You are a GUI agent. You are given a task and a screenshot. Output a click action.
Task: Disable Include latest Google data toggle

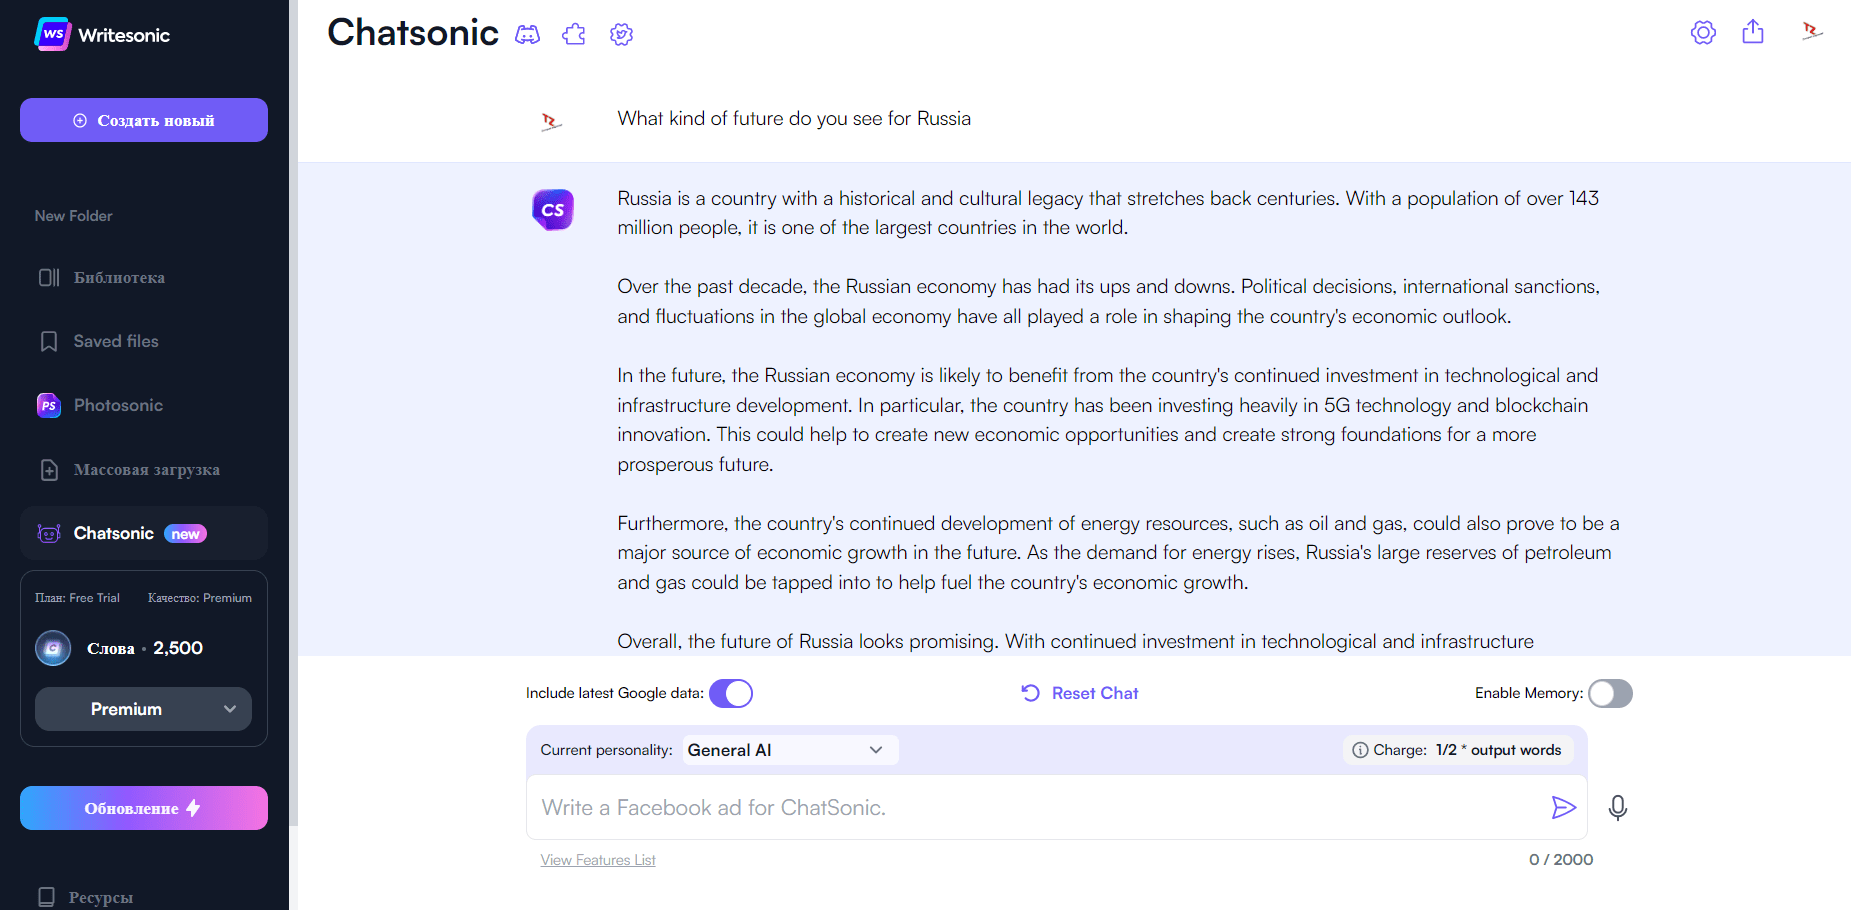[x=731, y=693]
